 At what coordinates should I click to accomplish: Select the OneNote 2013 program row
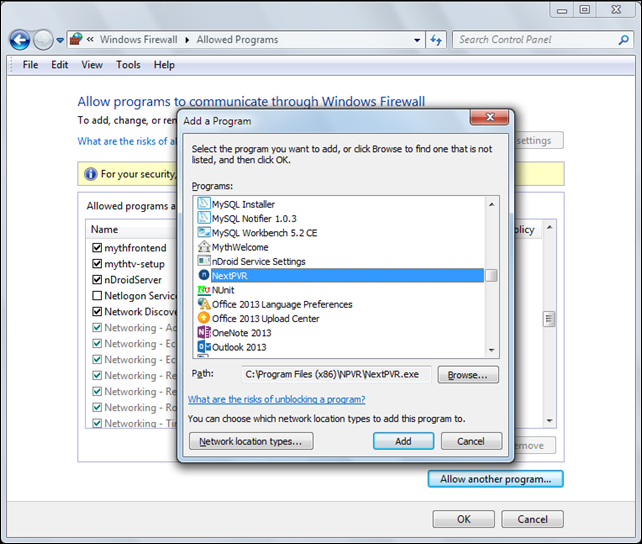[x=340, y=333]
